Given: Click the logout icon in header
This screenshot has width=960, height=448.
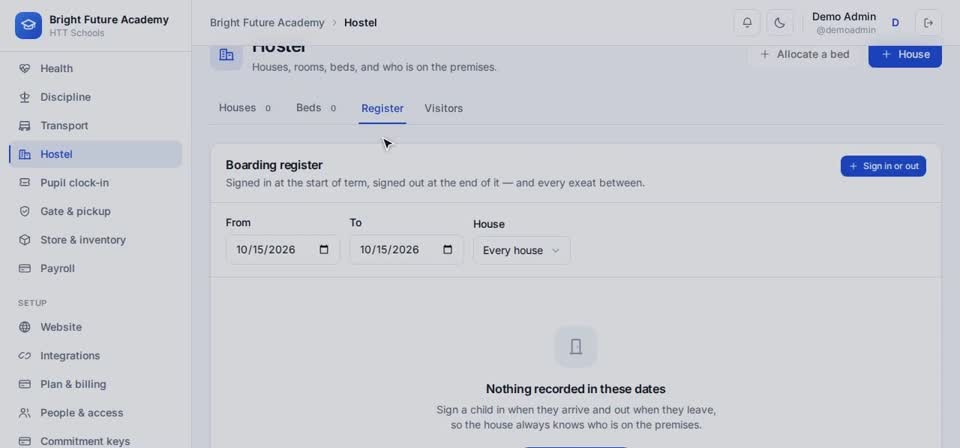Looking at the screenshot, I should (928, 23).
